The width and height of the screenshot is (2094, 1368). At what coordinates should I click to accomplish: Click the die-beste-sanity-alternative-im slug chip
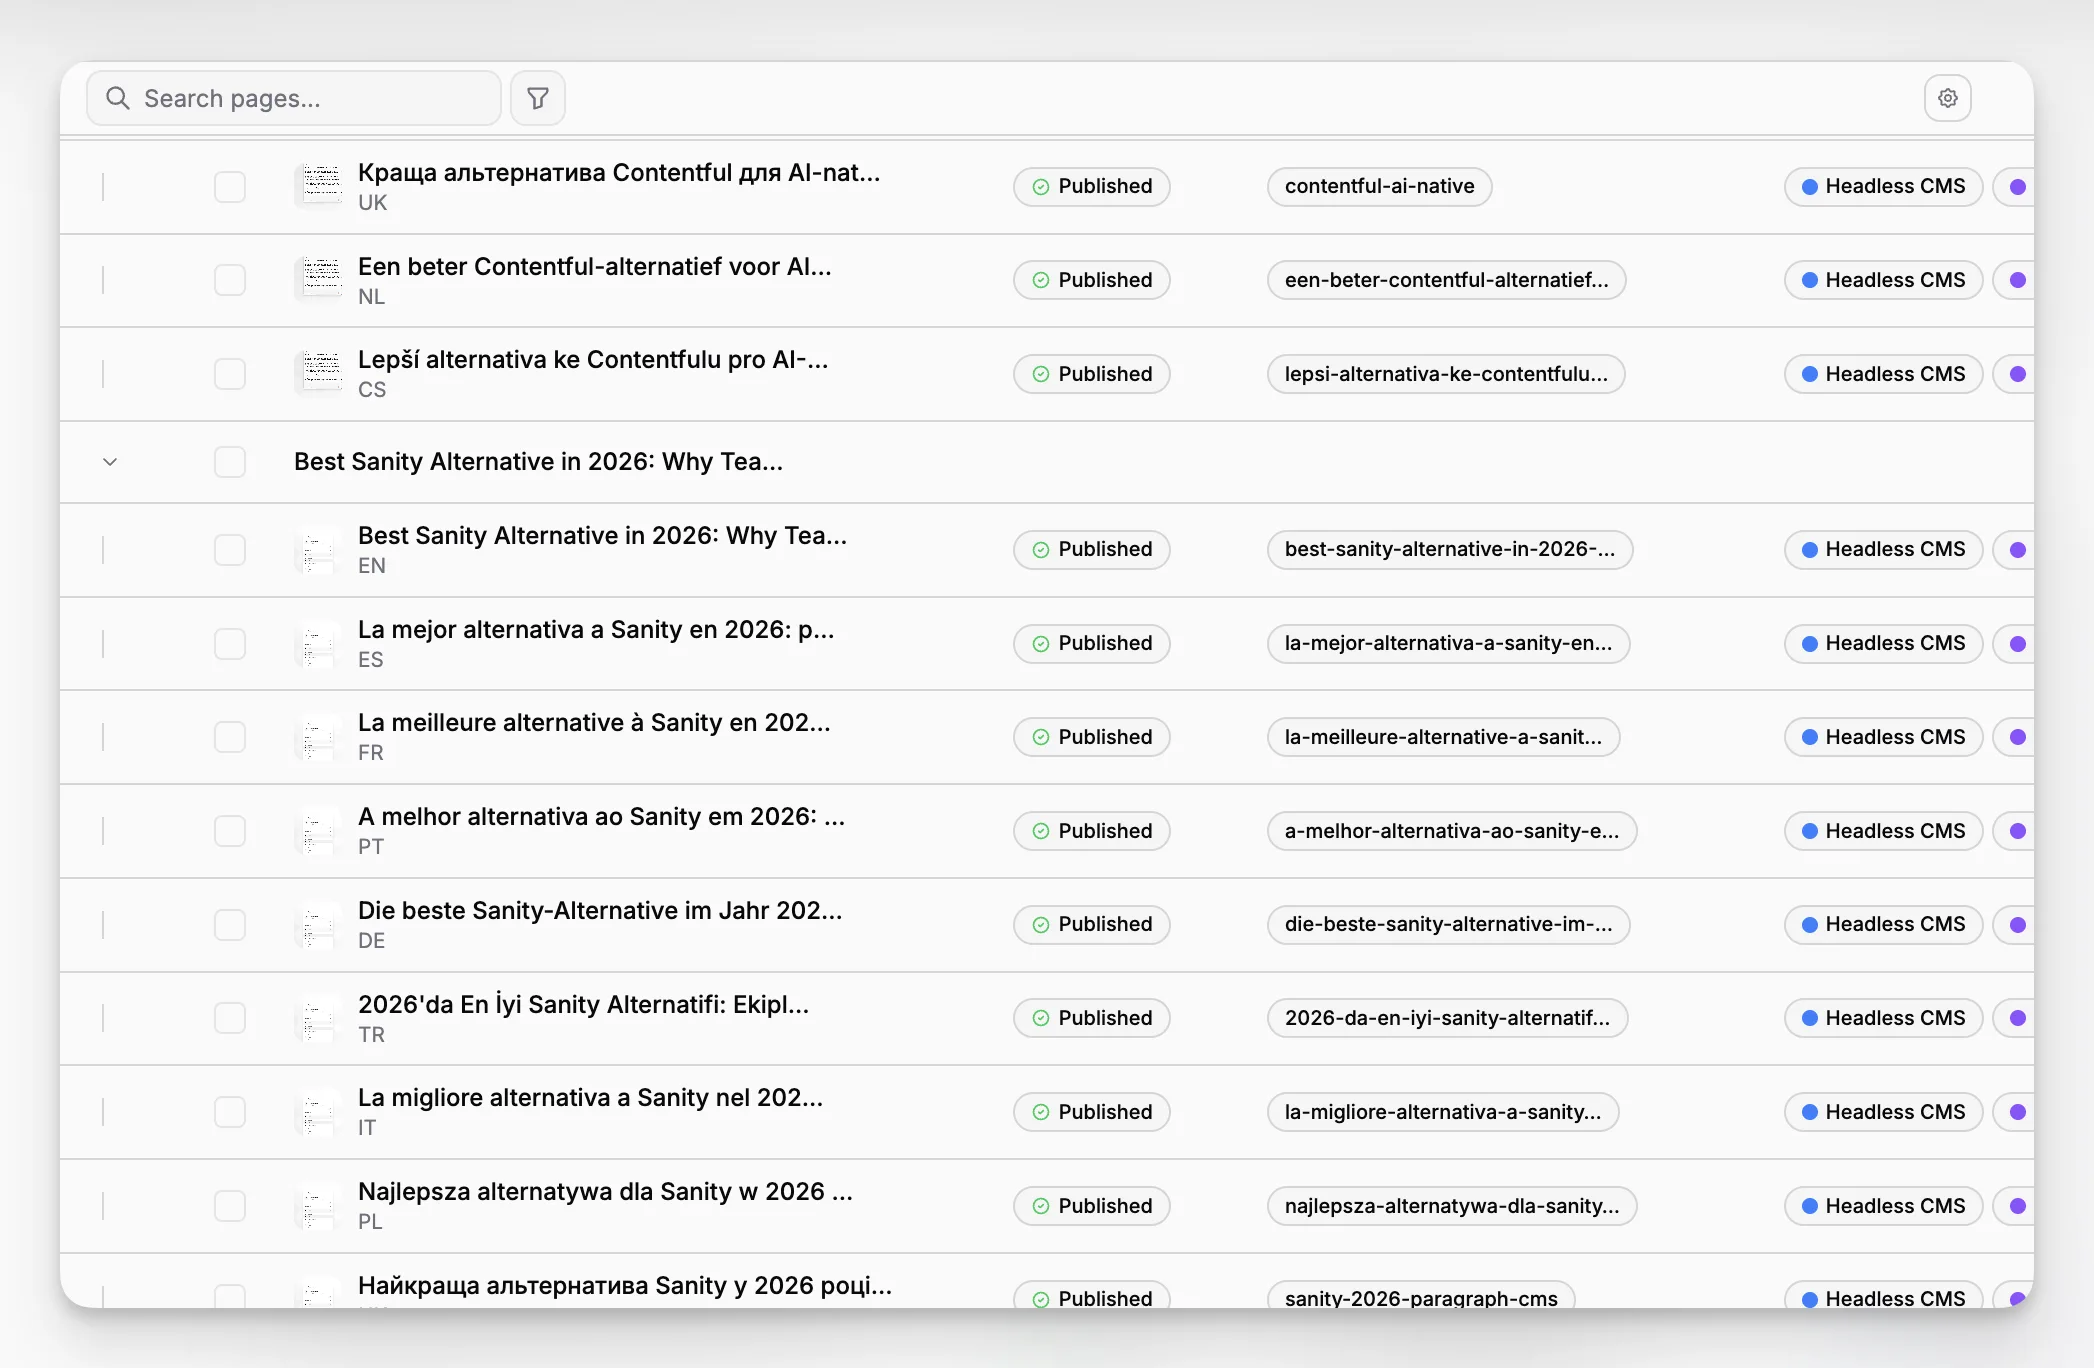(x=1448, y=925)
